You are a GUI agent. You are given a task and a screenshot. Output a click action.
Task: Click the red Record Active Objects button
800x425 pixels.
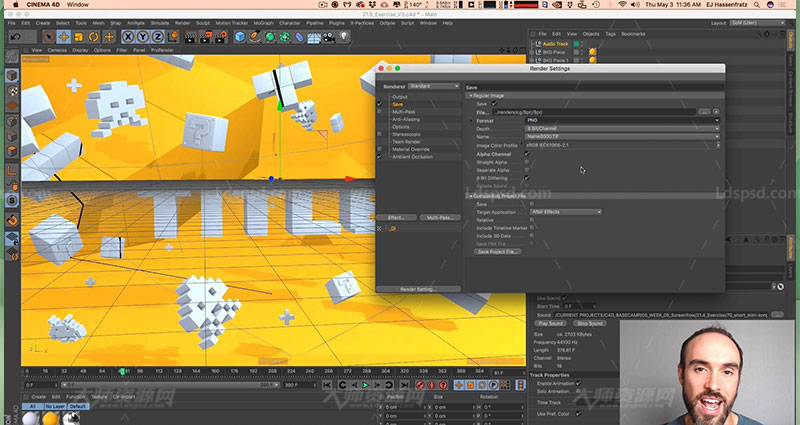point(420,385)
